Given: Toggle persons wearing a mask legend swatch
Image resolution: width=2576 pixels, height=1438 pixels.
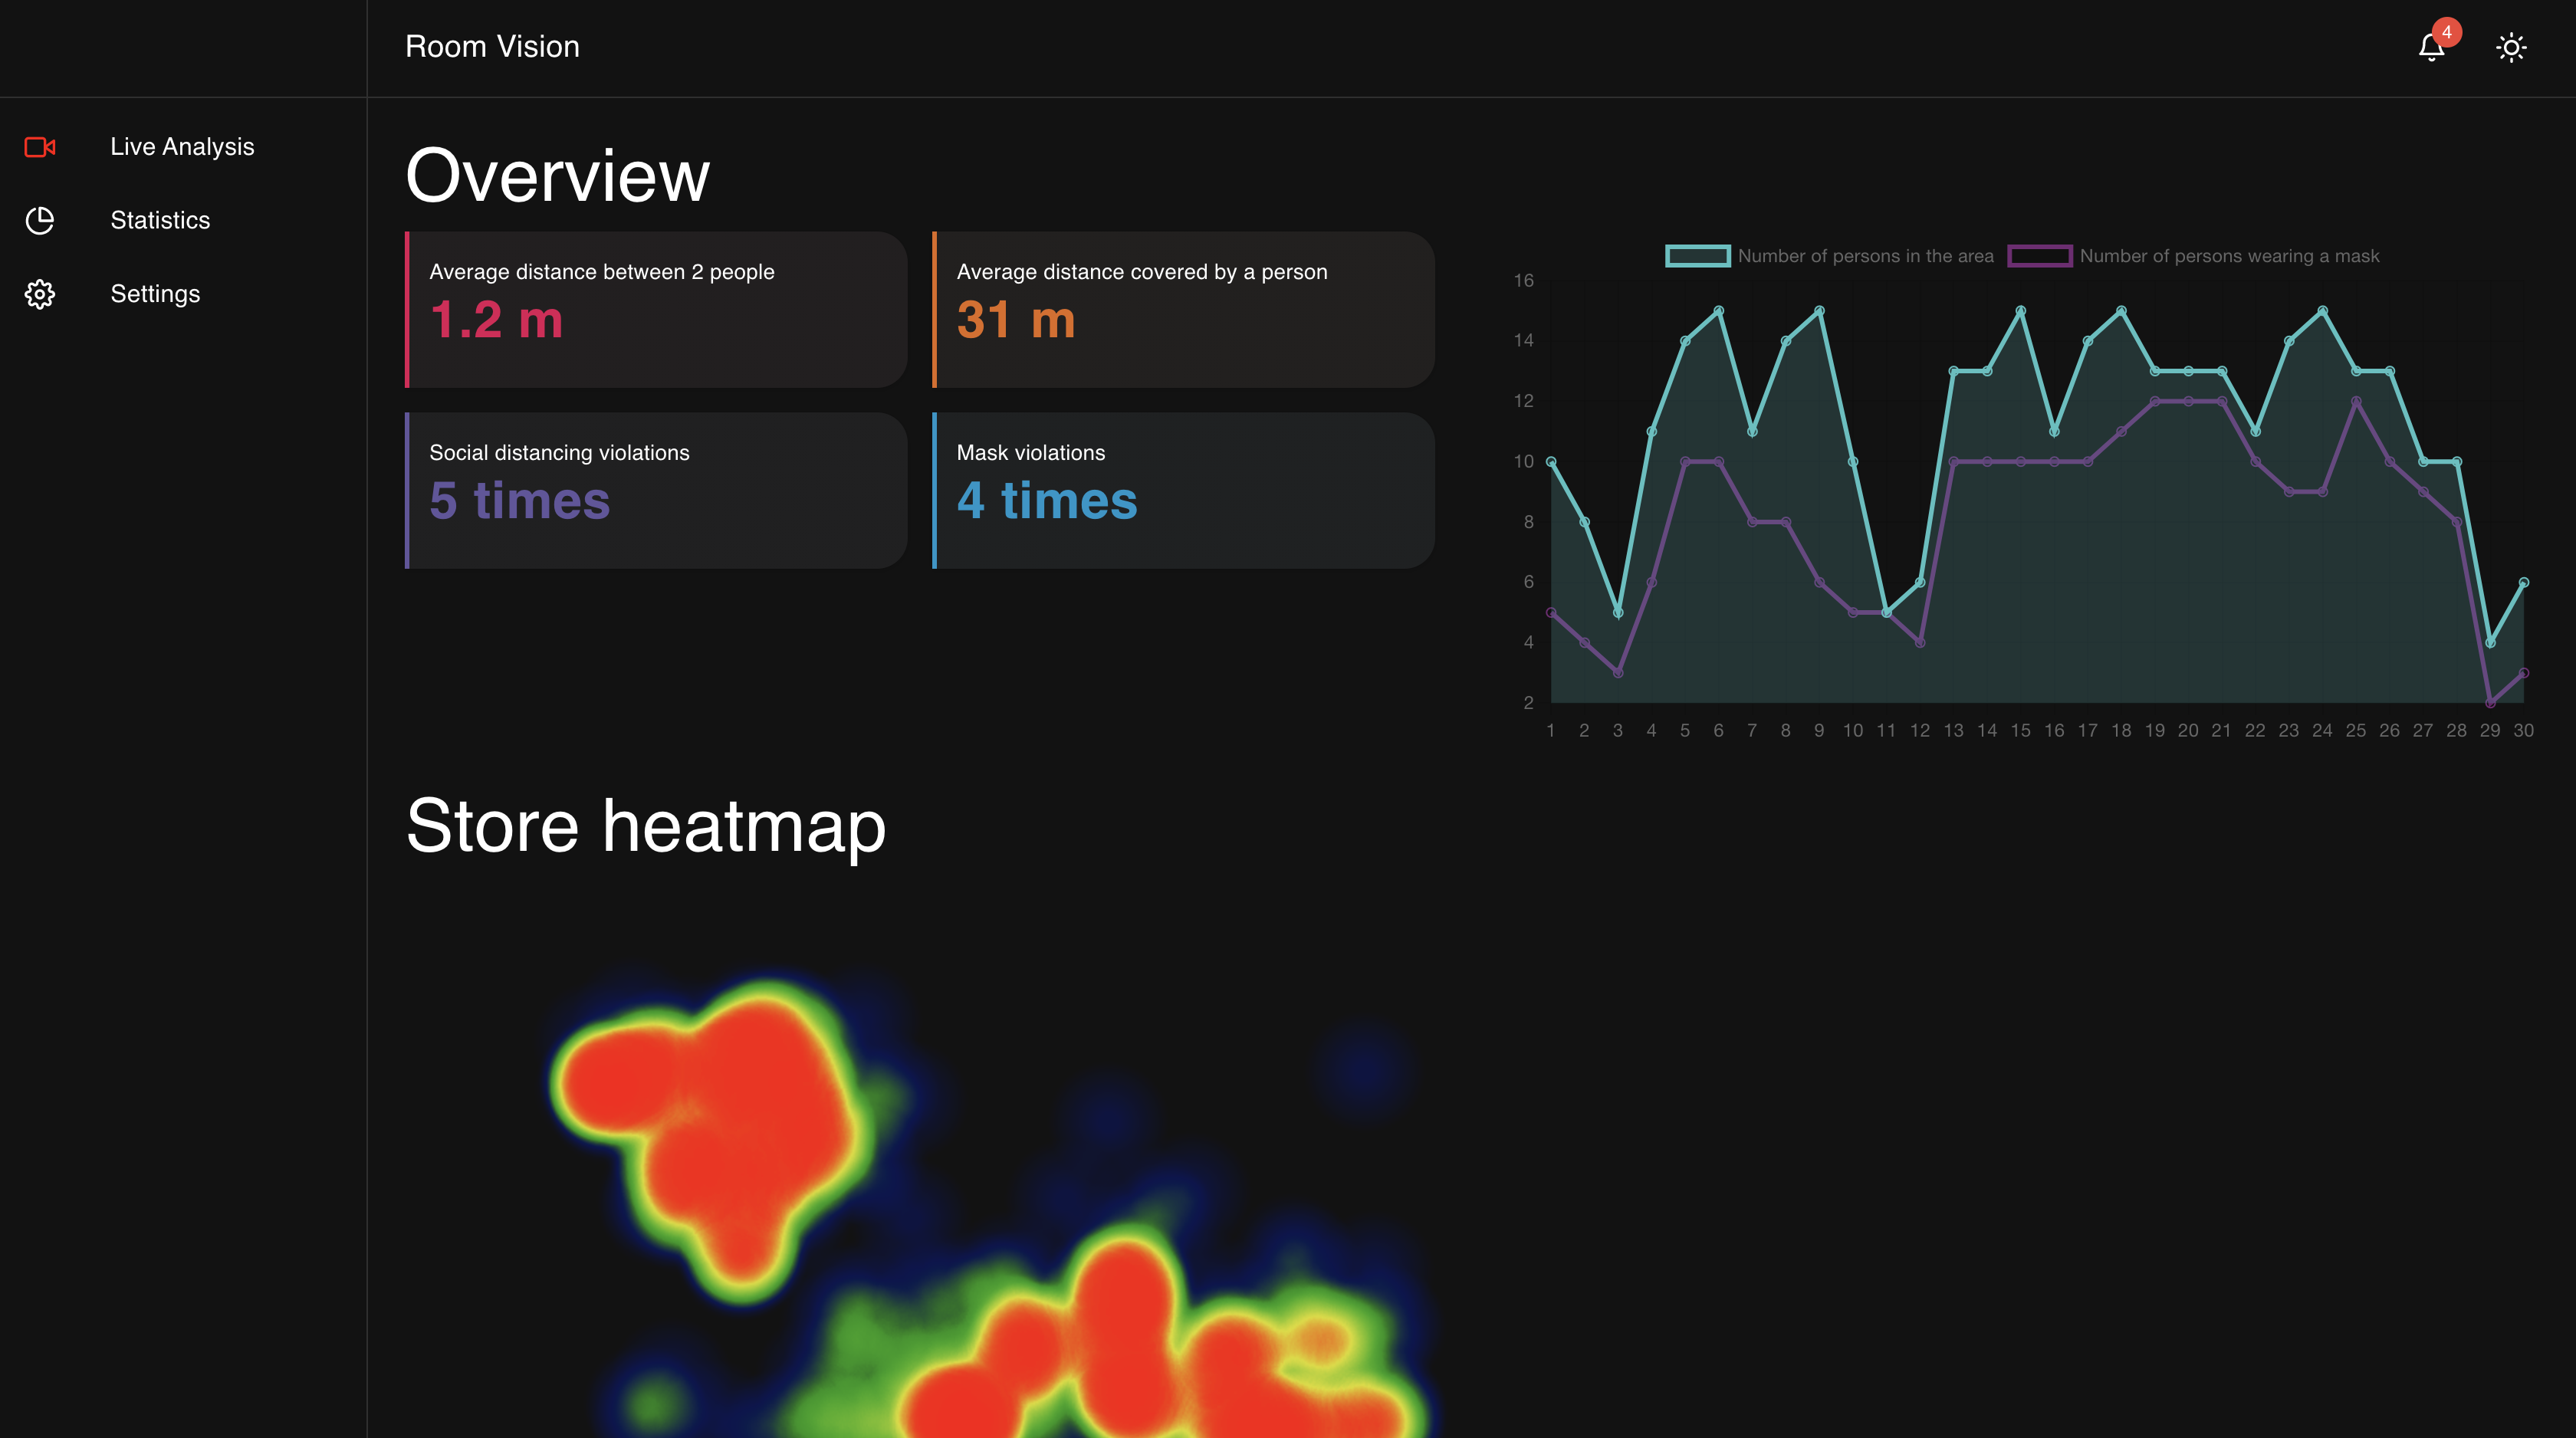Looking at the screenshot, I should [x=2039, y=256].
